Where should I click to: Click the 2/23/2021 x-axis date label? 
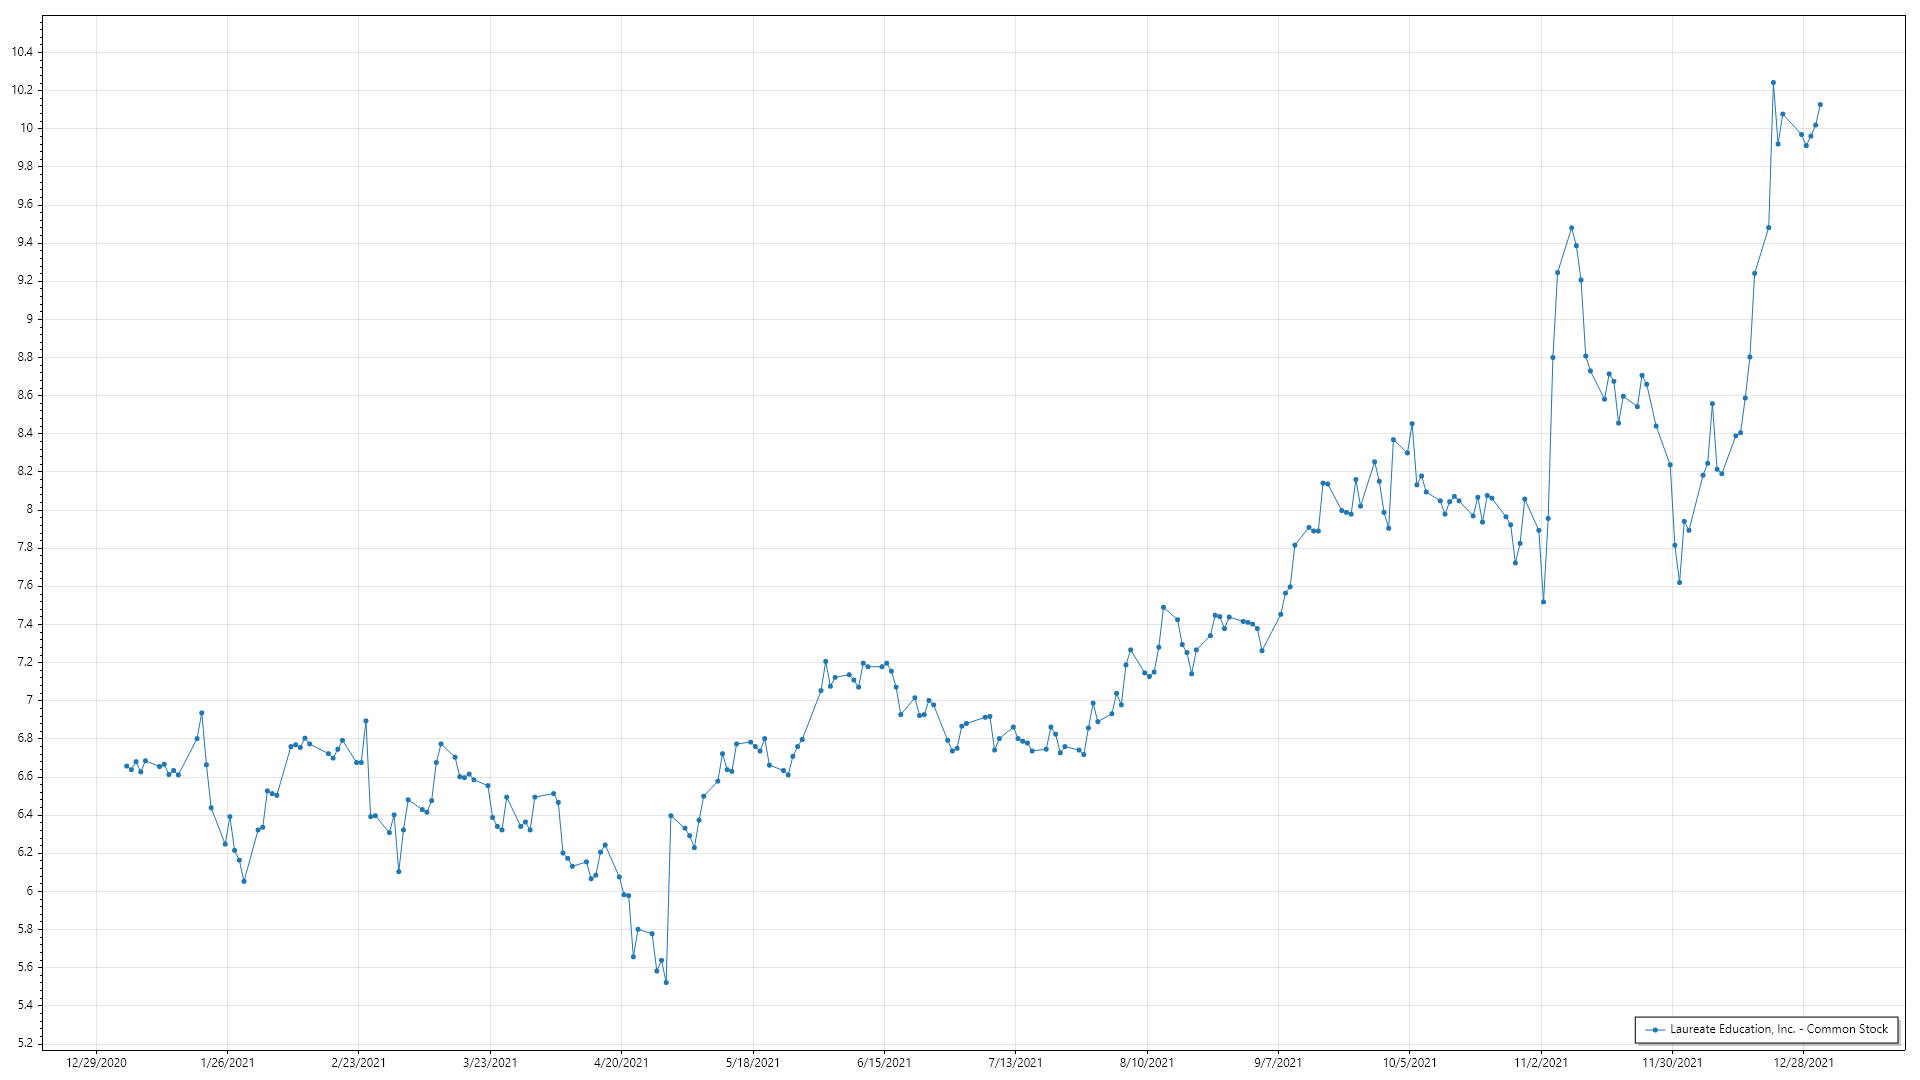358,1062
